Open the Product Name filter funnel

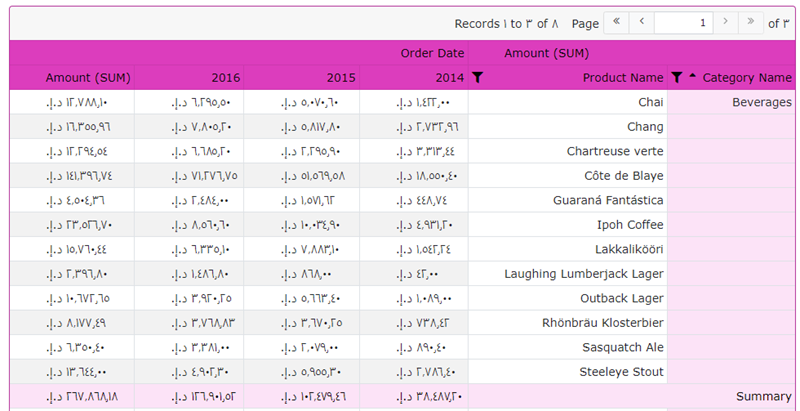point(477,78)
